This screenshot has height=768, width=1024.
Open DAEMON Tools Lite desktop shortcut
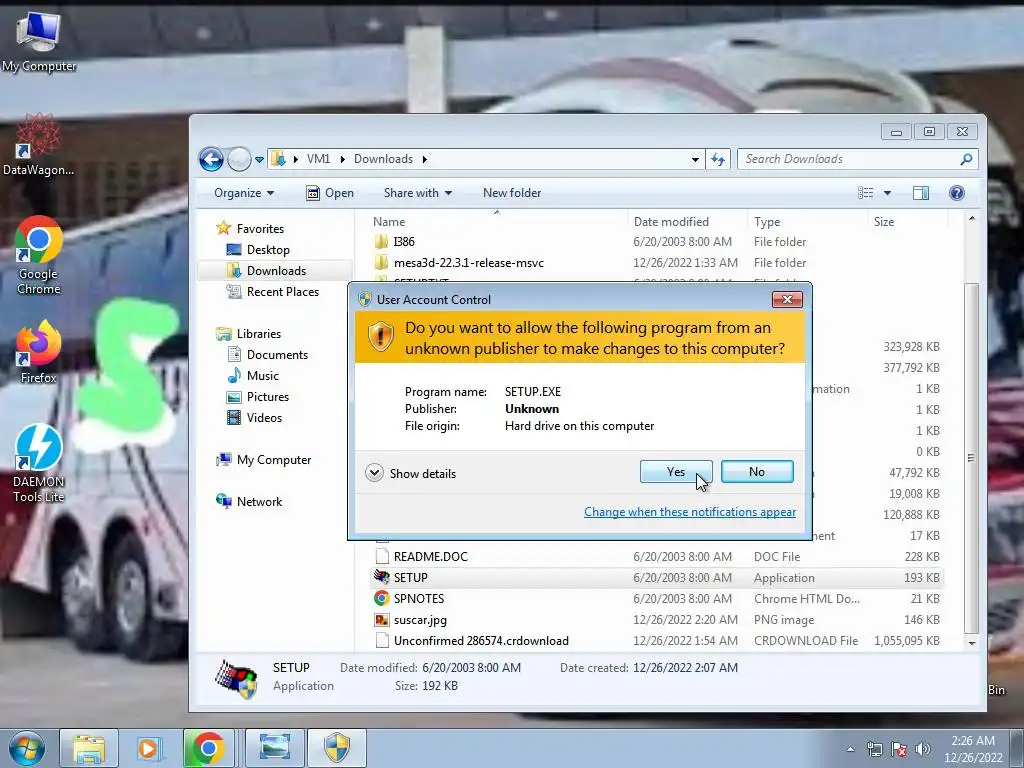(x=39, y=464)
